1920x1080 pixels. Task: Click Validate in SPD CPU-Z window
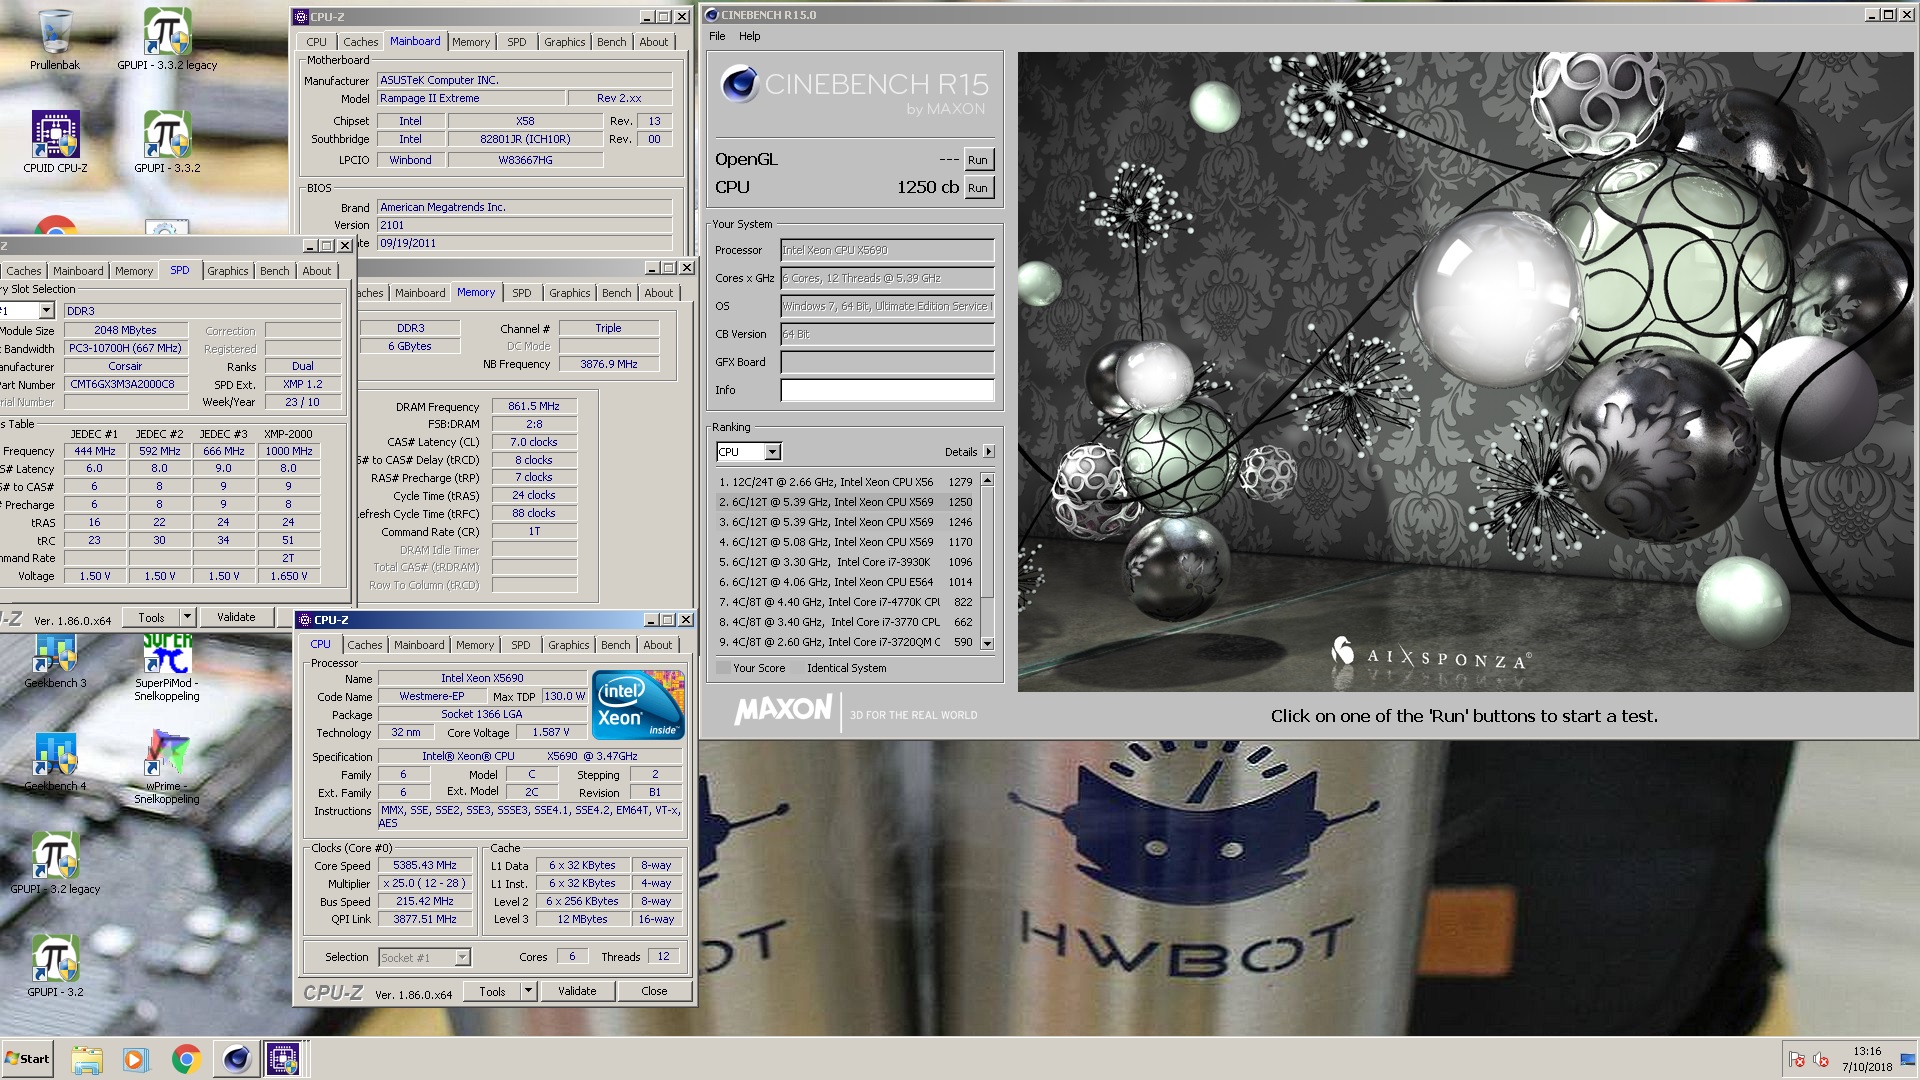pyautogui.click(x=236, y=617)
